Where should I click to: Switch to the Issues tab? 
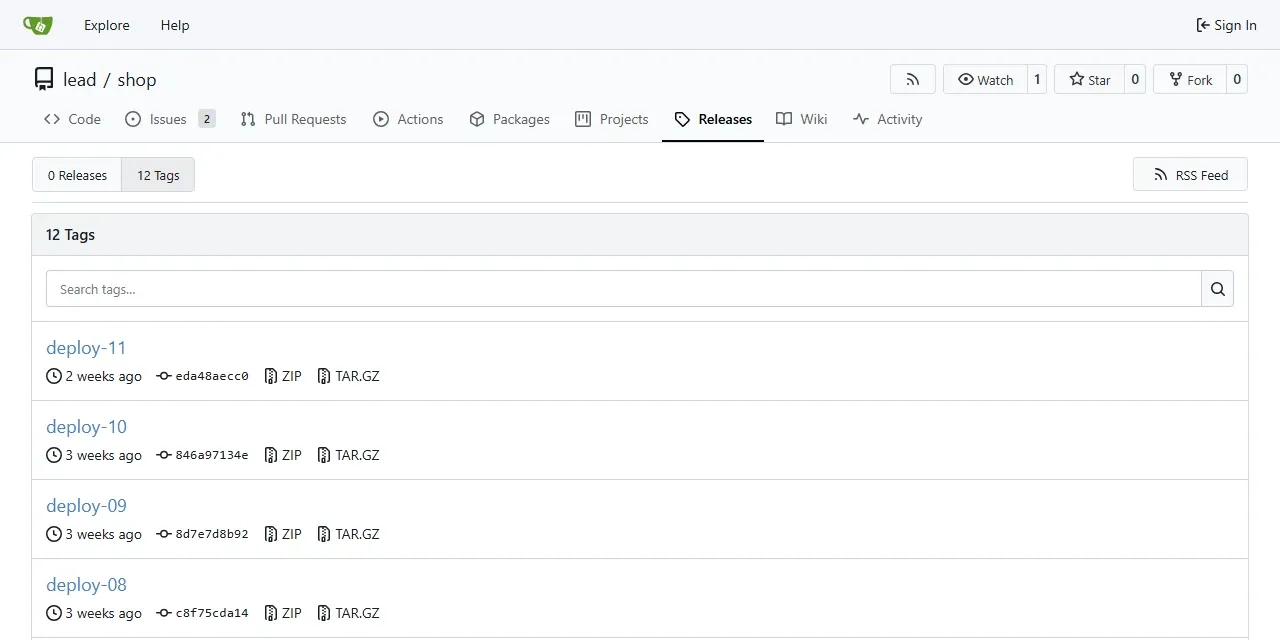click(170, 119)
